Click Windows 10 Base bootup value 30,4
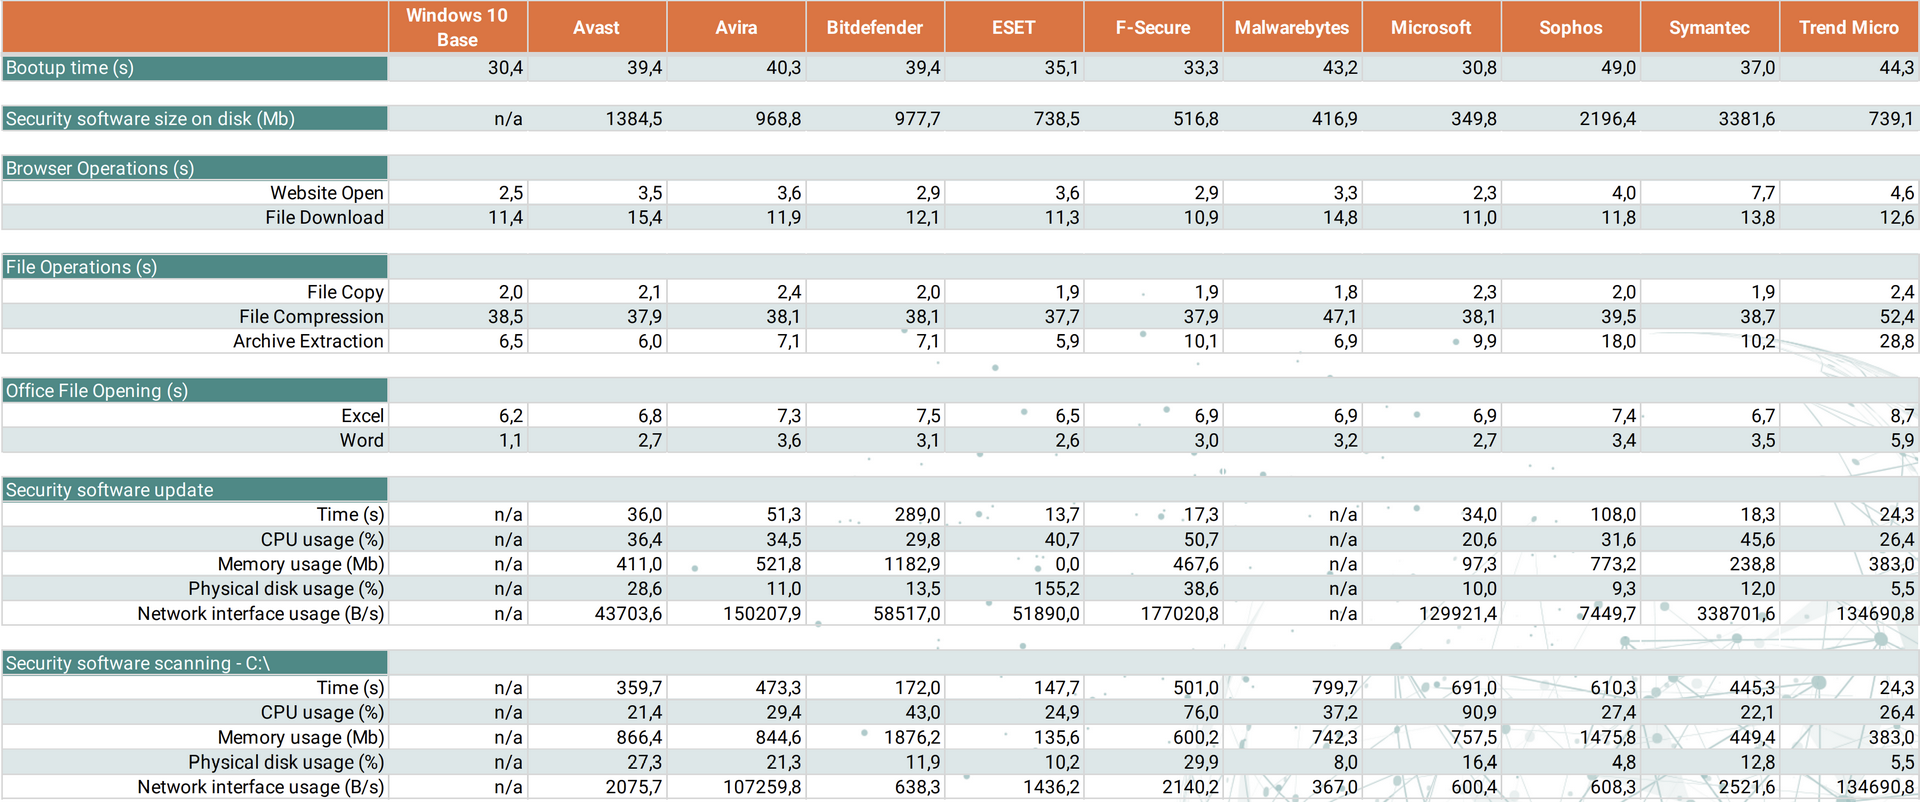 tap(505, 68)
